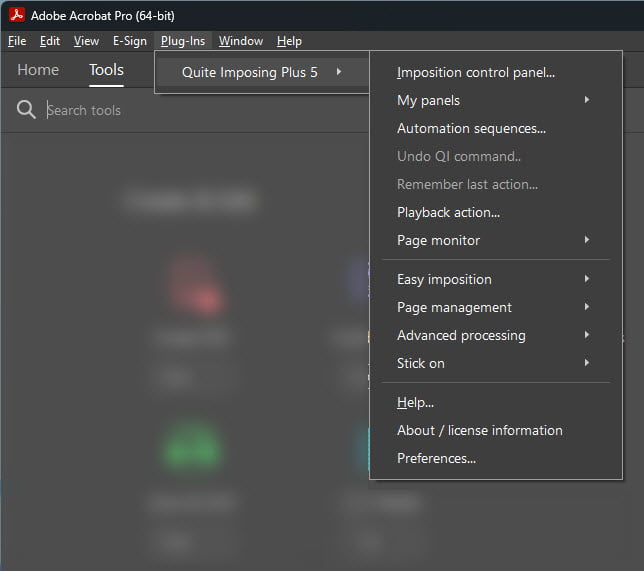The height and width of the screenshot is (571, 644).
Task: Open About / license information
Action: (496, 430)
